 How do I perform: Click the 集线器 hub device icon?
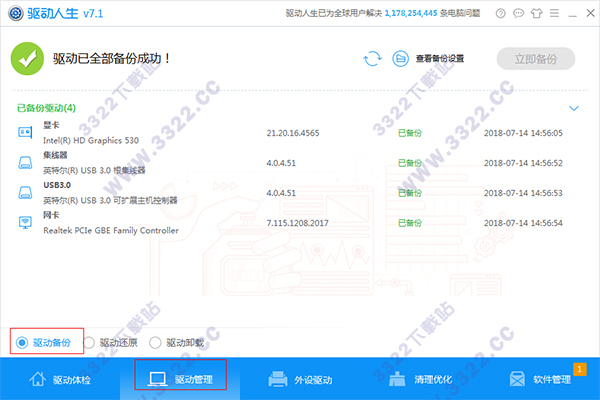[25, 163]
